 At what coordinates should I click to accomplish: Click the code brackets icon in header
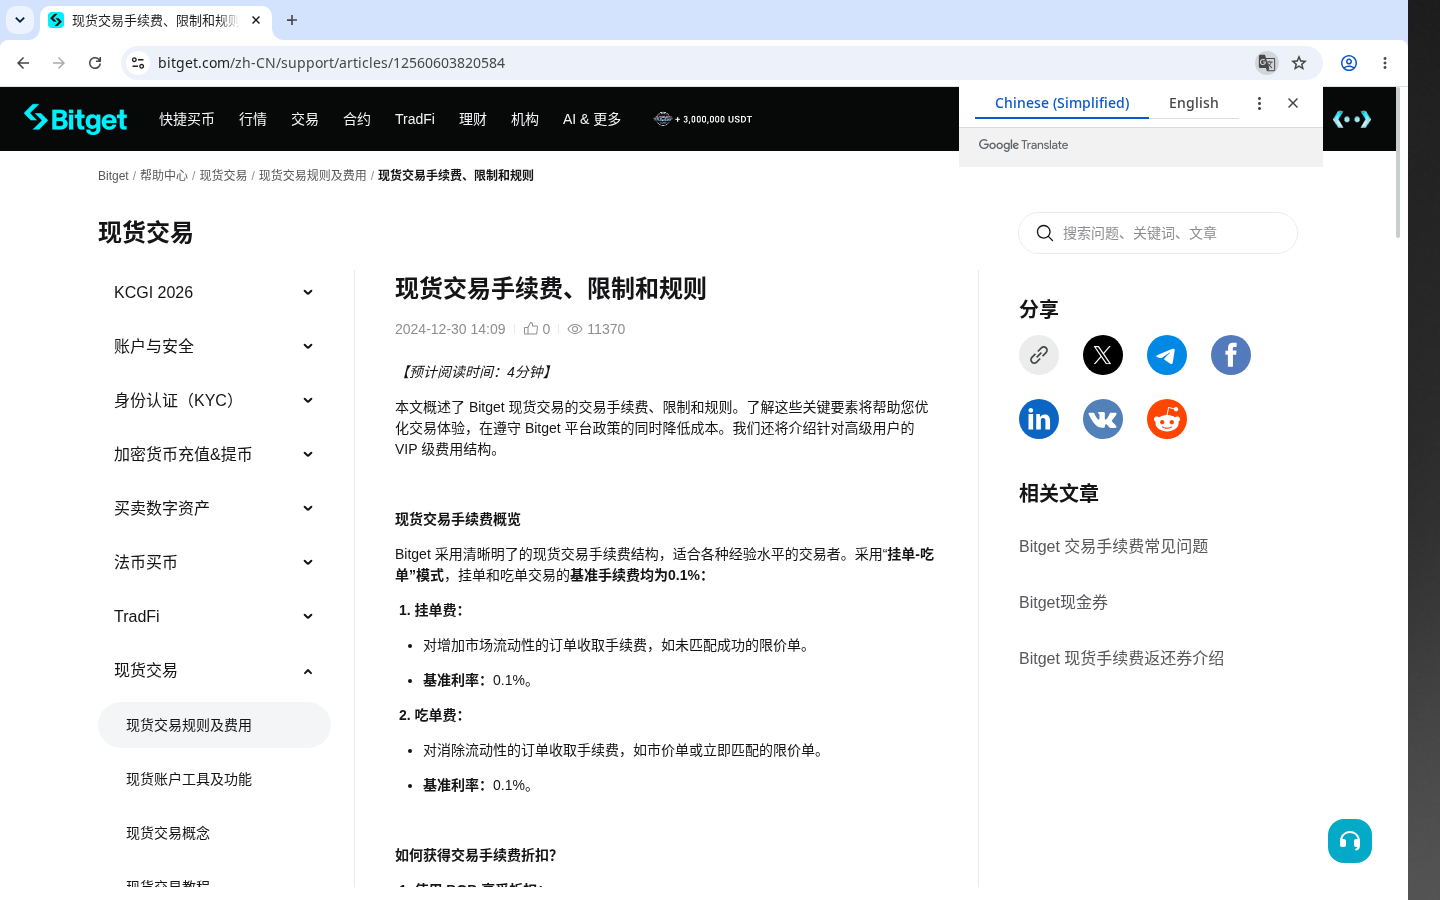[x=1352, y=119]
